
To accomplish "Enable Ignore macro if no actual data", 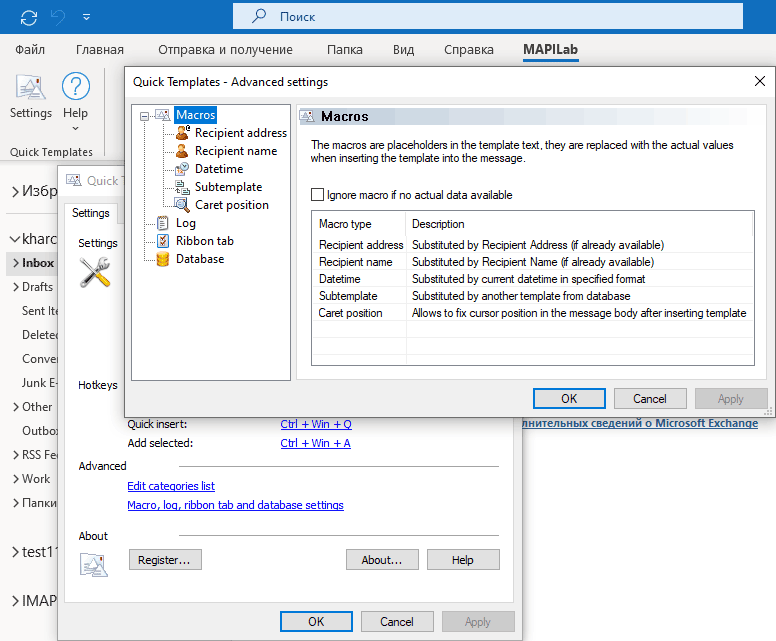I will pyautogui.click(x=318, y=195).
